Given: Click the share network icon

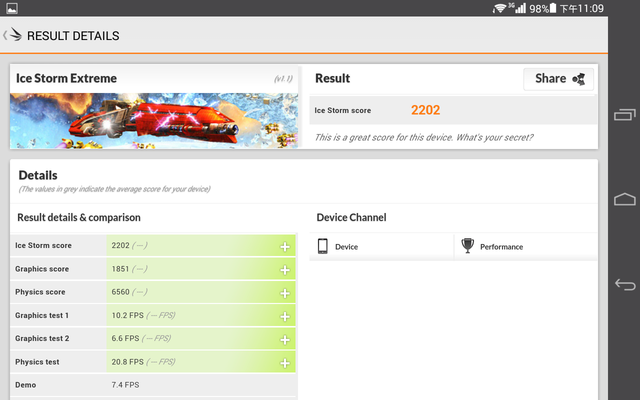Looking at the screenshot, I should tap(579, 79).
